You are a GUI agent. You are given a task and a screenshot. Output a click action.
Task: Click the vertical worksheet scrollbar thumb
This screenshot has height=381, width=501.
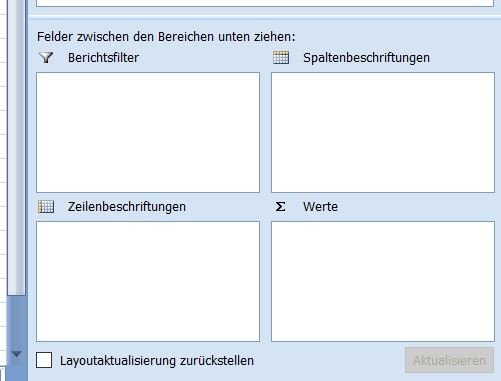[16, 147]
